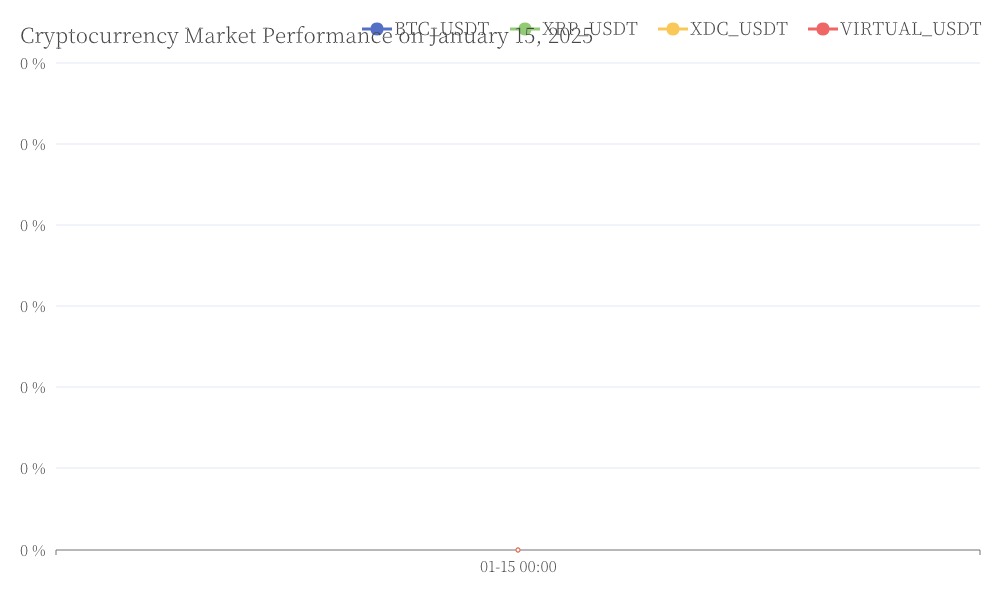Toggle XRP_USDT series via its legend text
This screenshot has height=600, width=1000.
[x=589, y=29]
